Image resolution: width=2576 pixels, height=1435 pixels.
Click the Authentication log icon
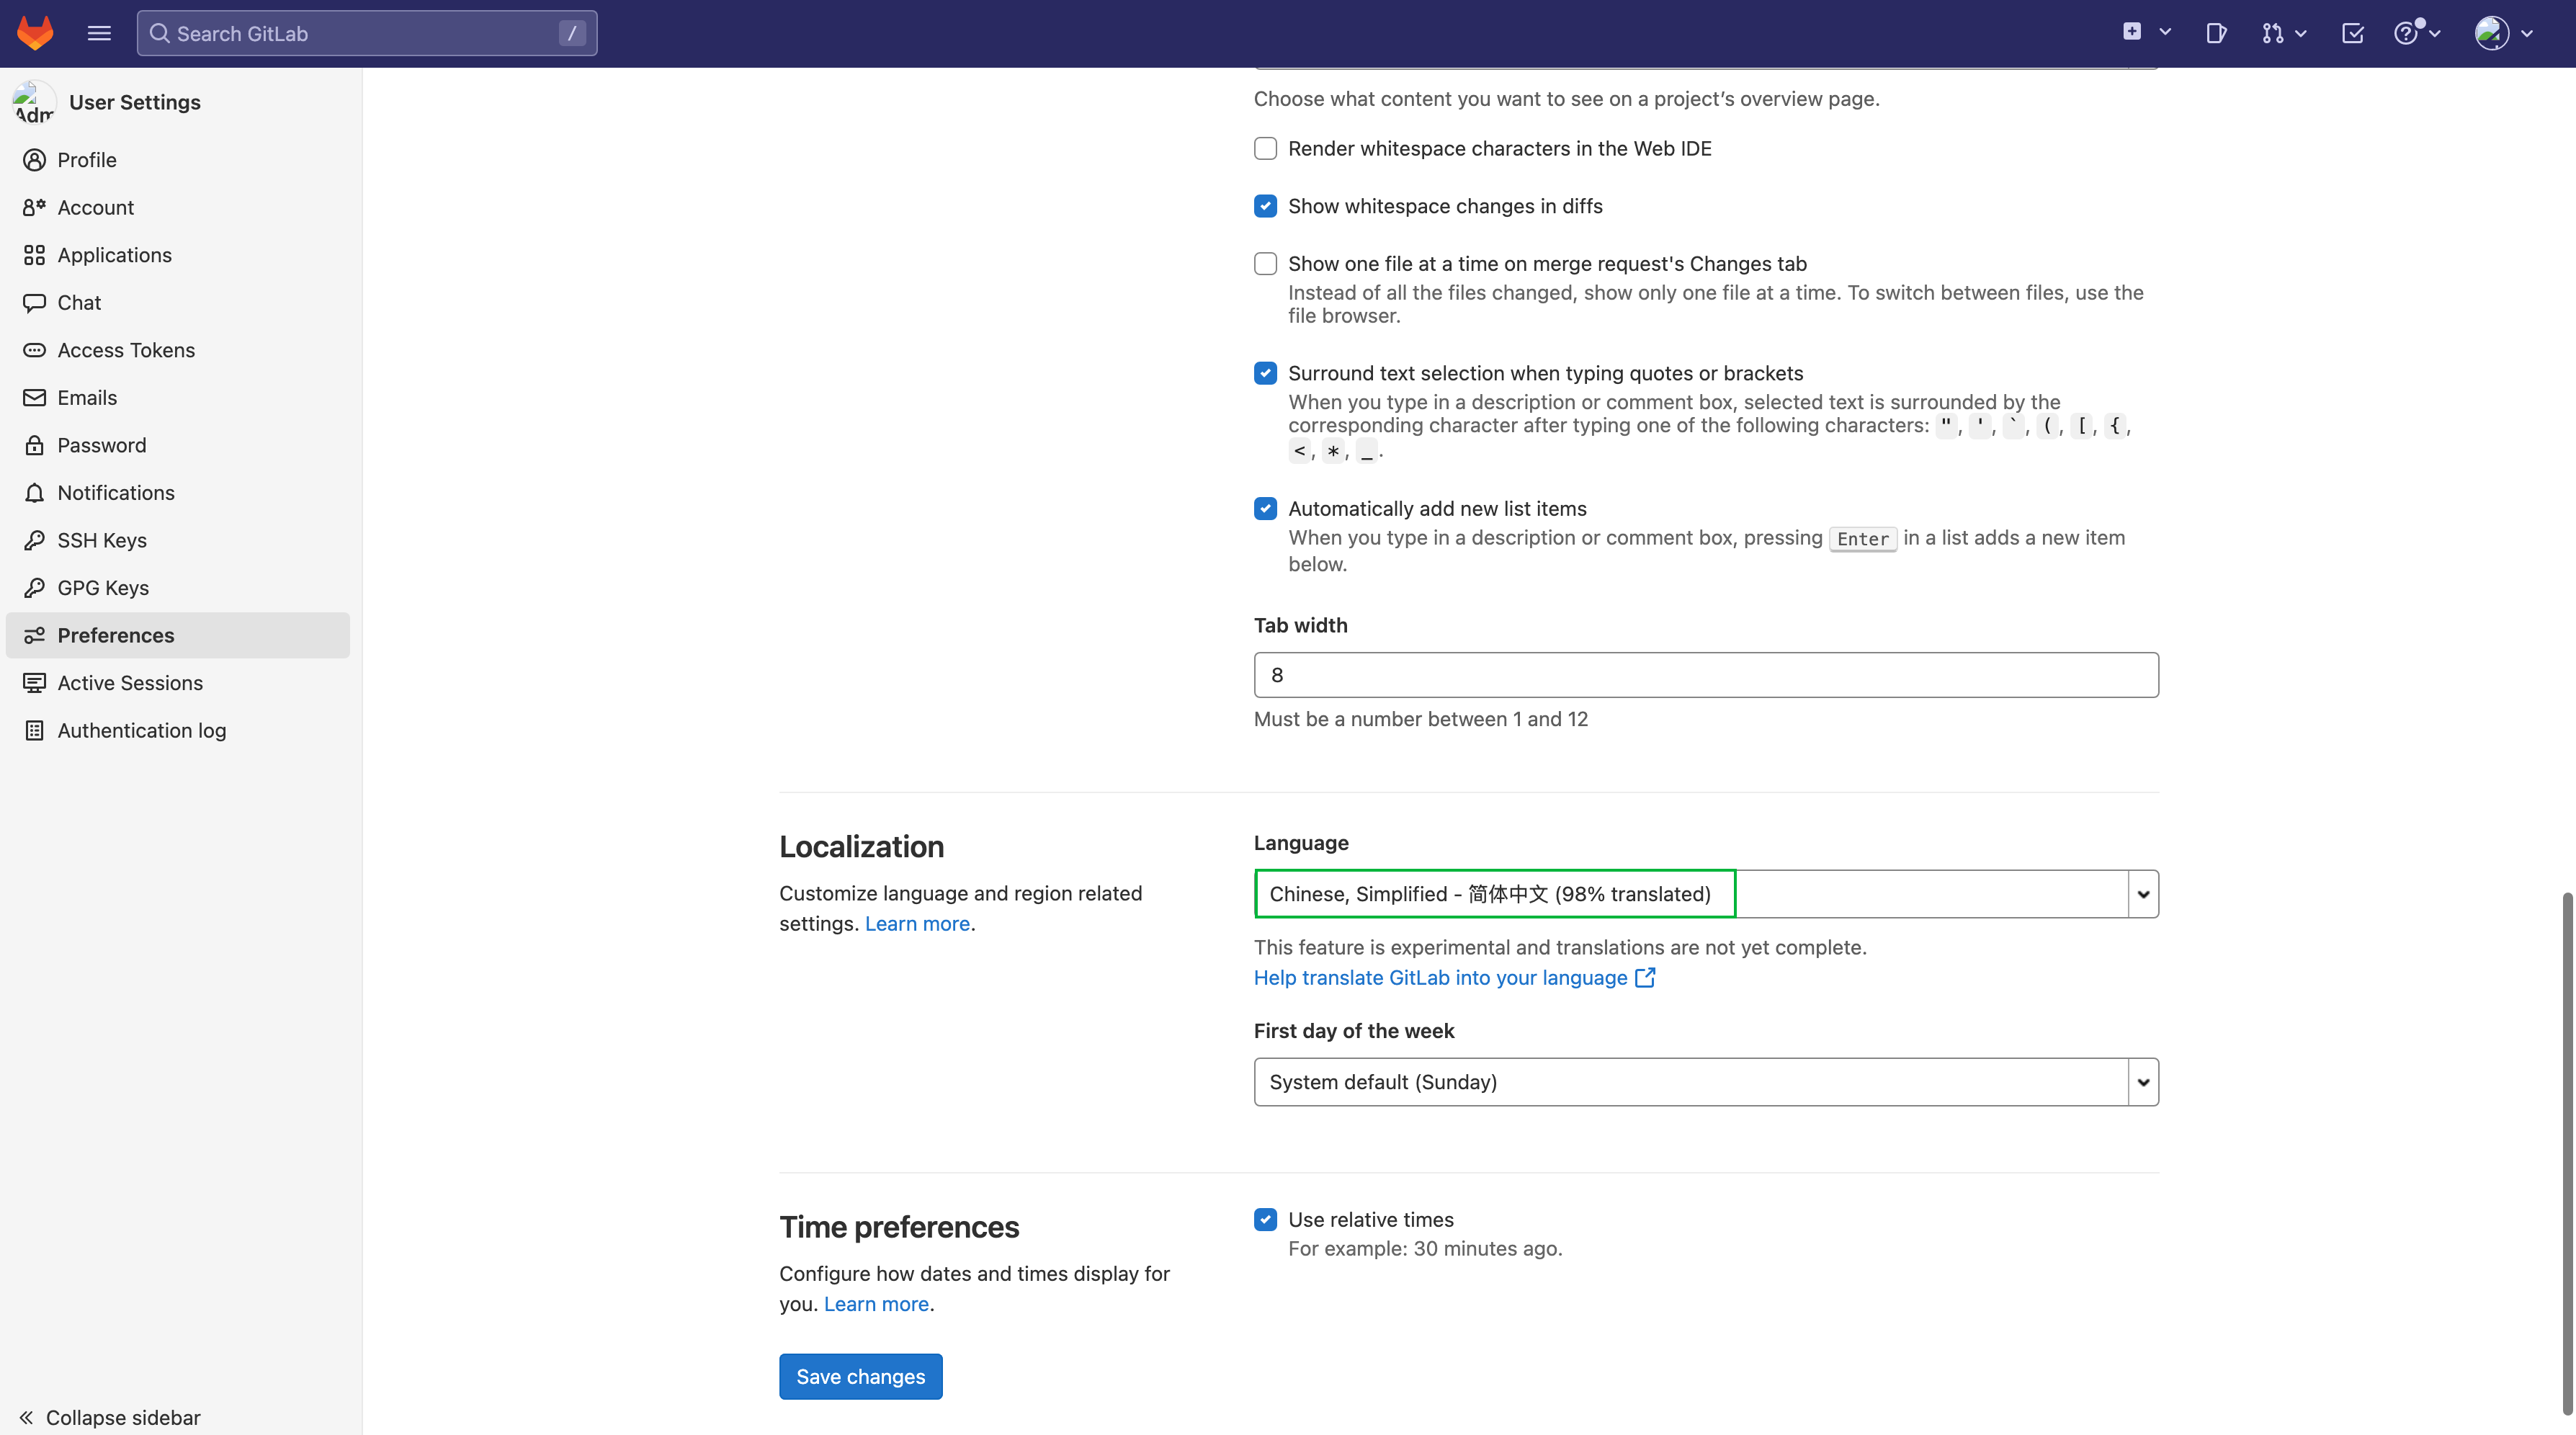(x=34, y=730)
